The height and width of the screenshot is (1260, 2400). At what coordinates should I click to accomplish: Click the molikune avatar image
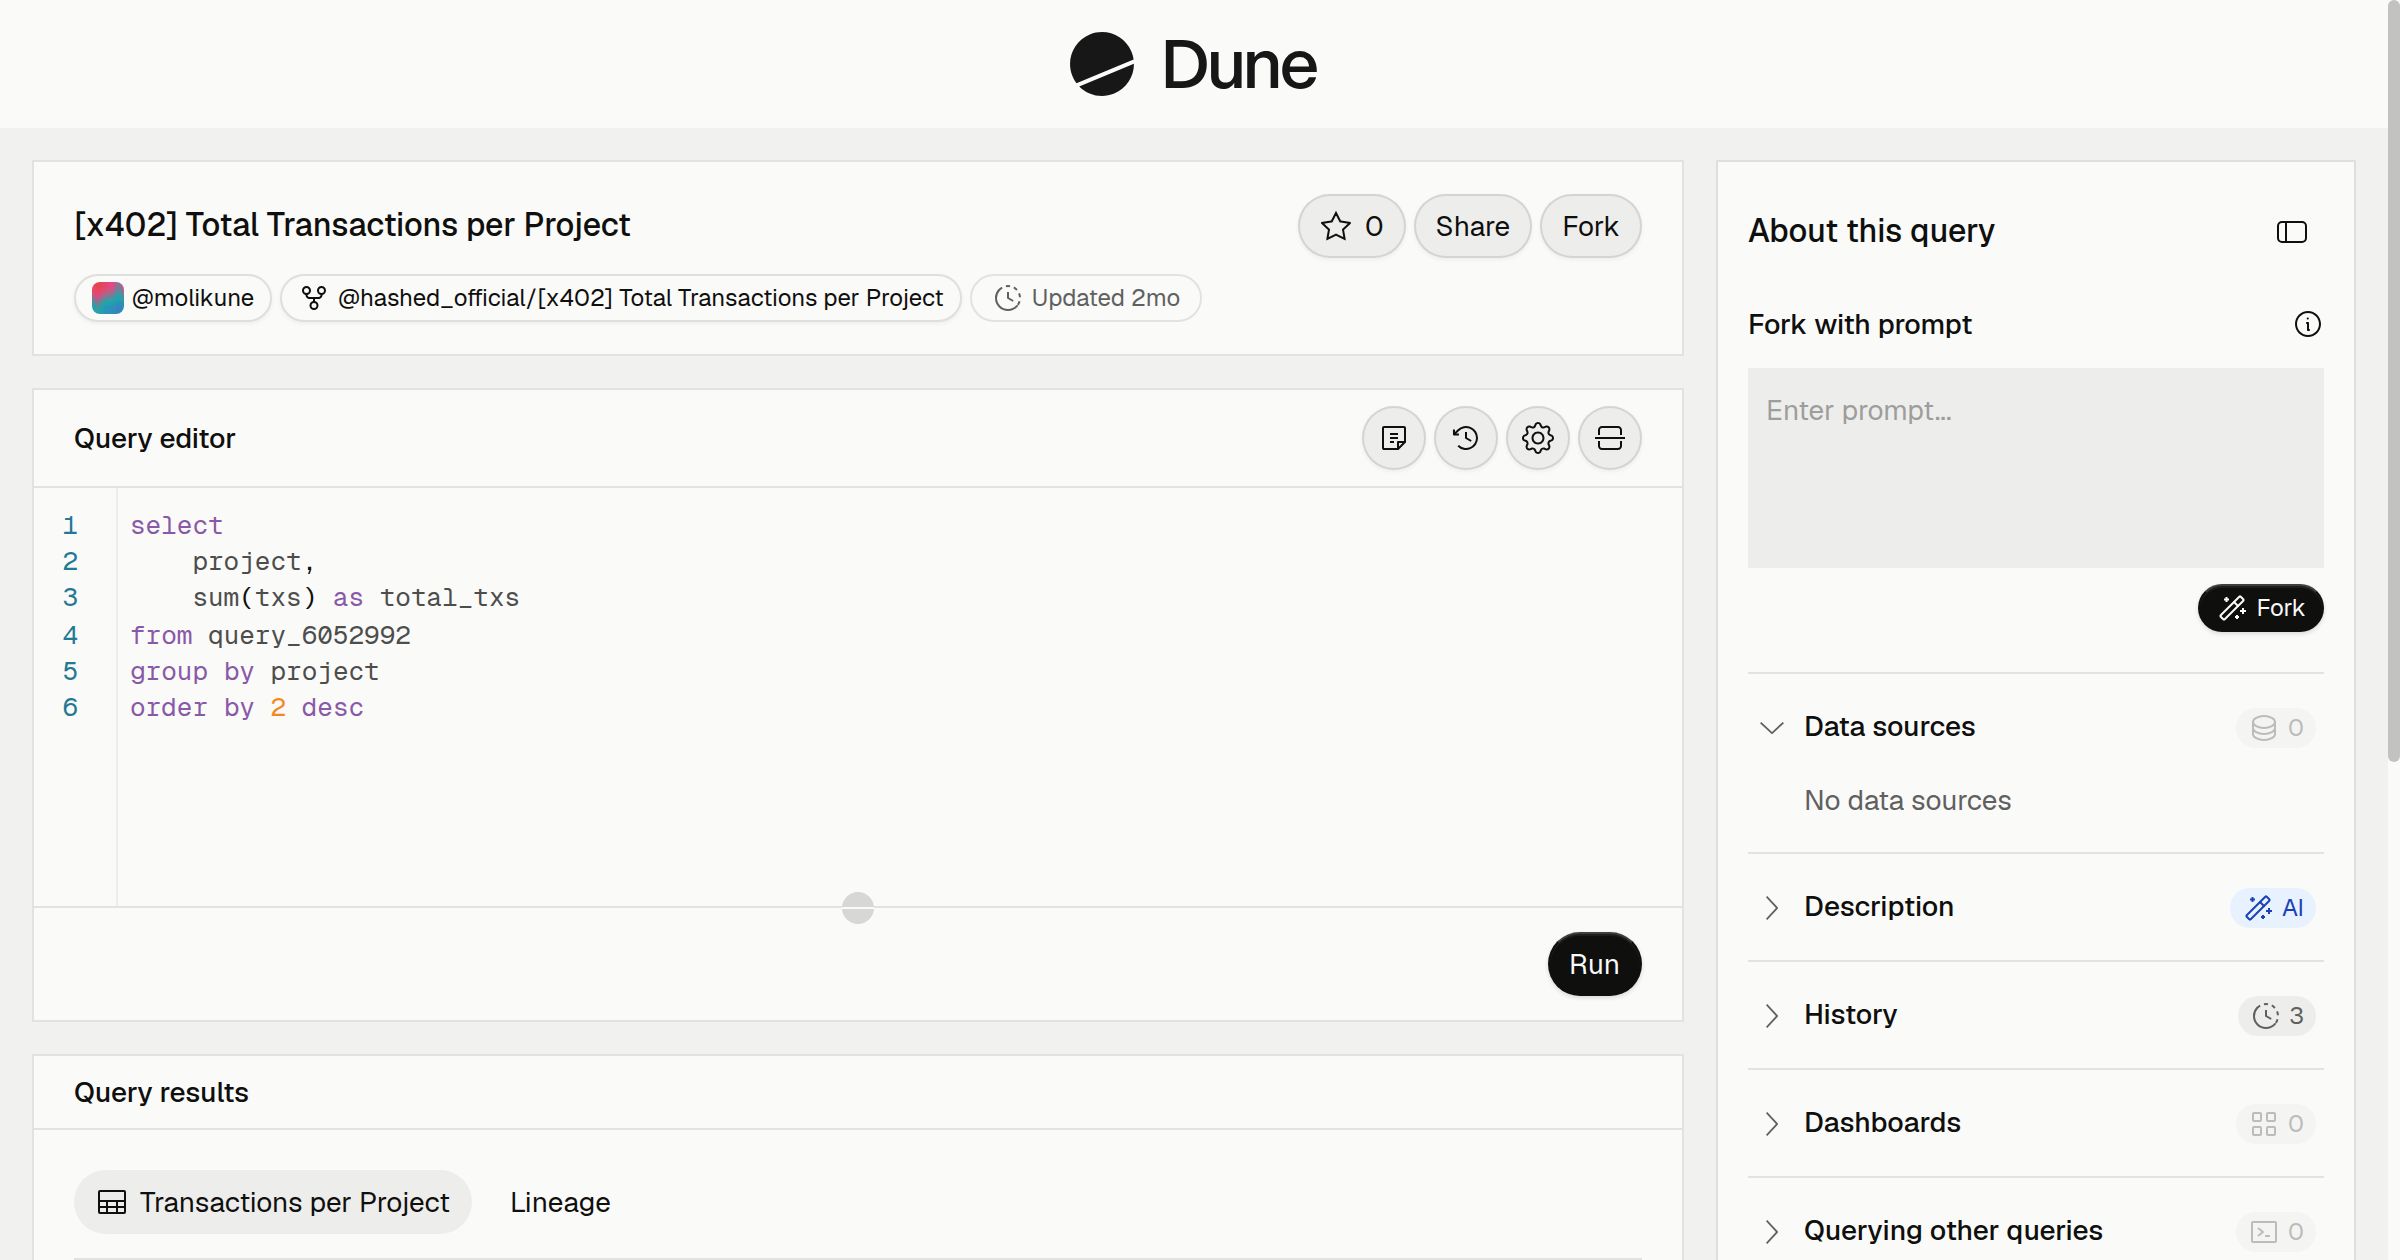click(108, 298)
